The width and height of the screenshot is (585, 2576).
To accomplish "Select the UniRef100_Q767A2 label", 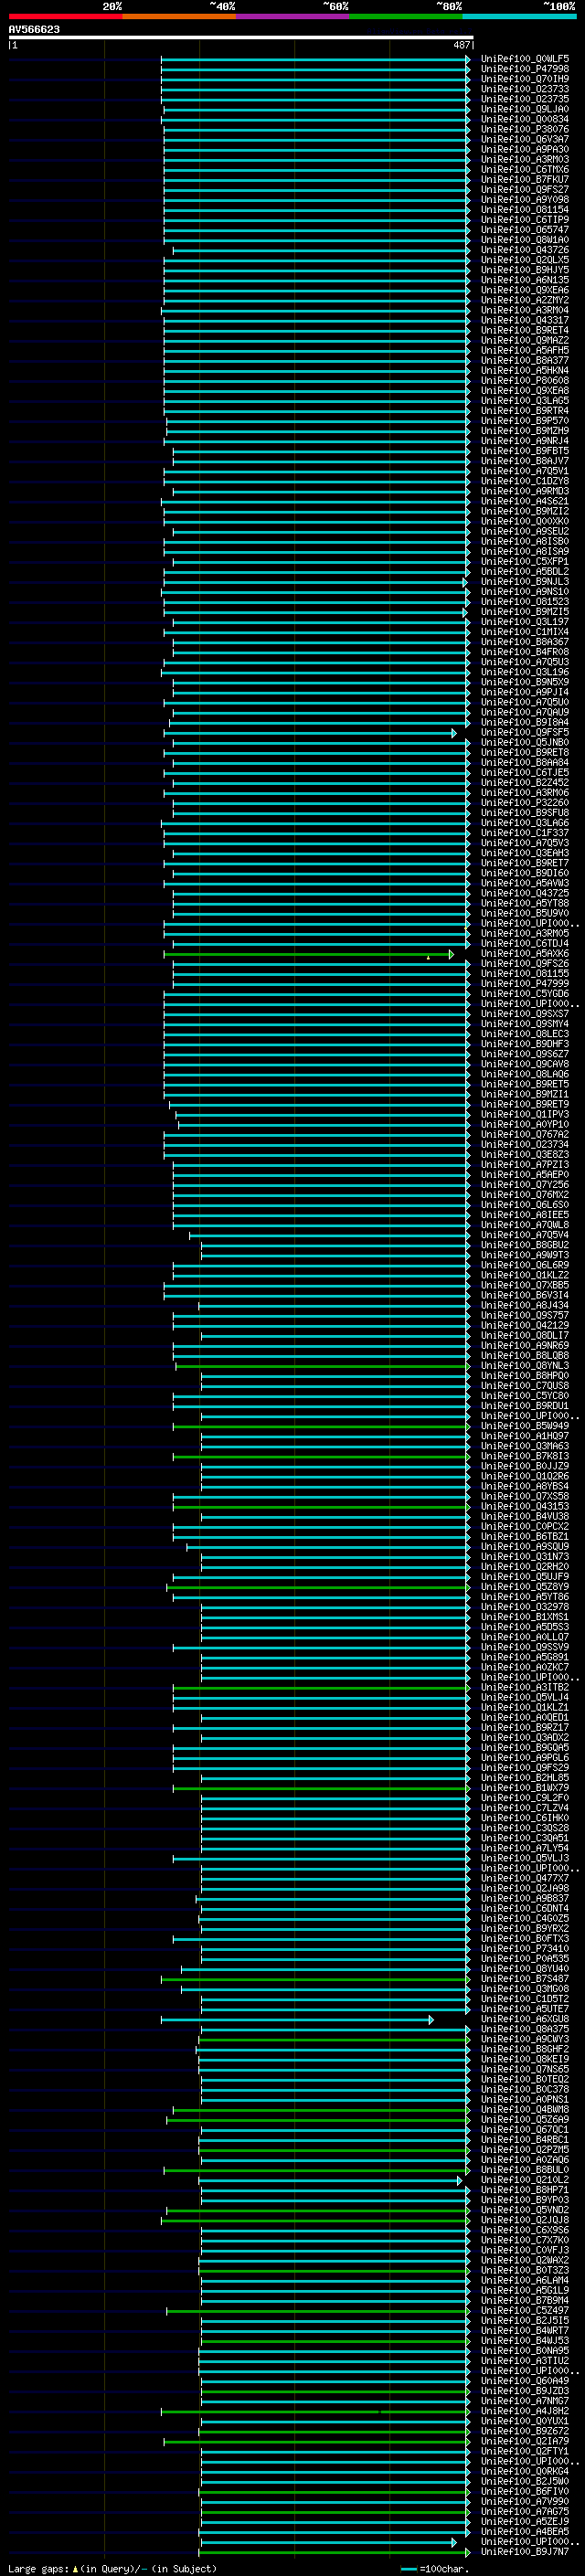I will pos(525,1135).
